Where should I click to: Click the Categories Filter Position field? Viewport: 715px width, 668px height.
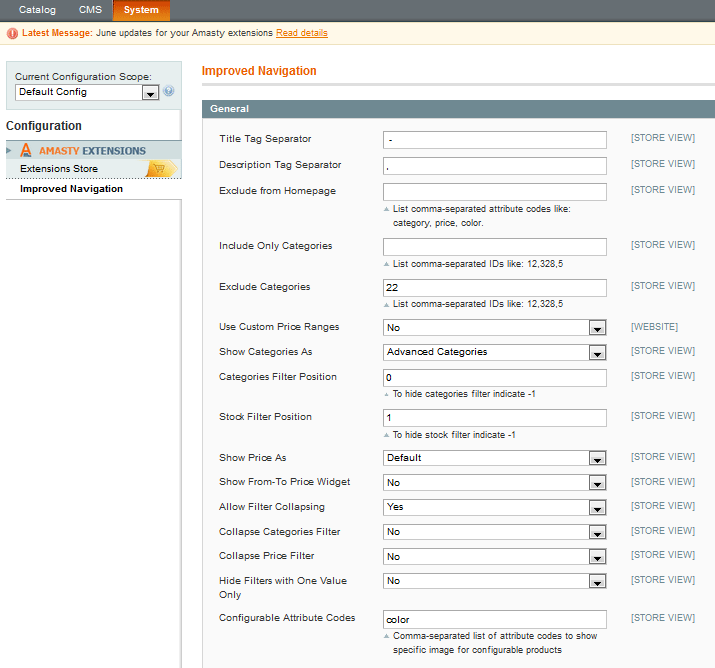[x=495, y=378]
